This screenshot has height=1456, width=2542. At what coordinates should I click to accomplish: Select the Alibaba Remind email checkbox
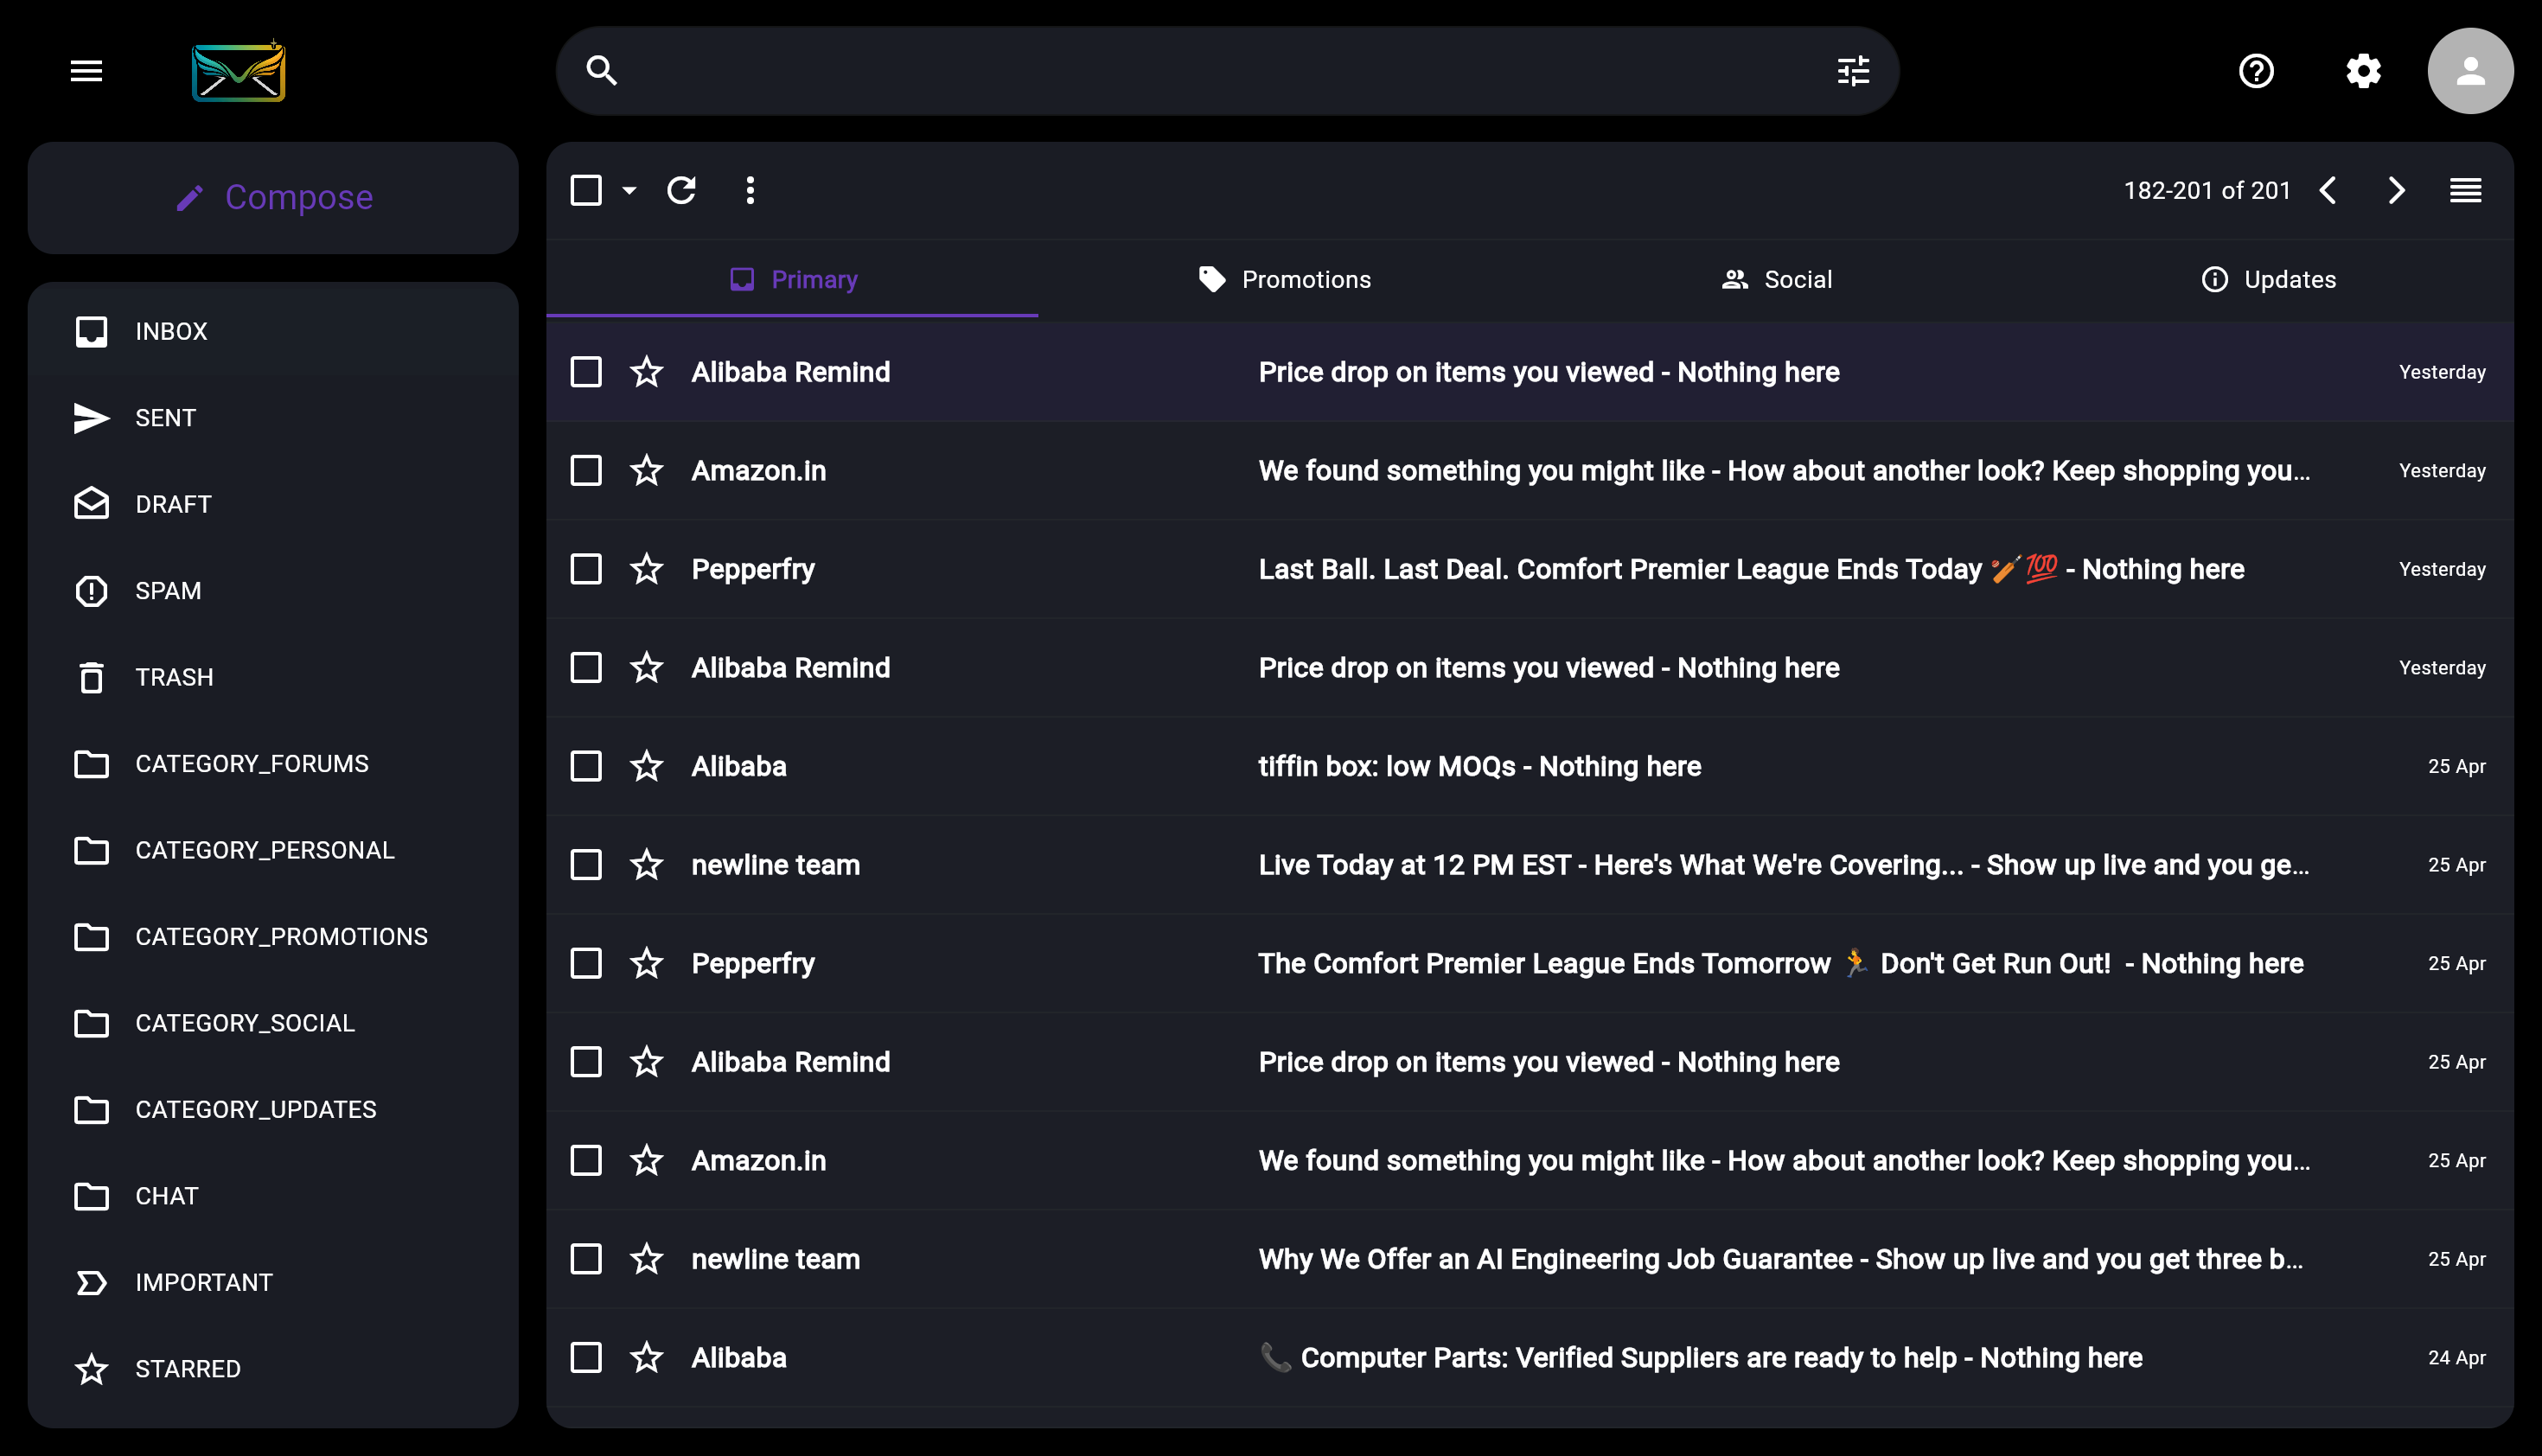(x=585, y=371)
